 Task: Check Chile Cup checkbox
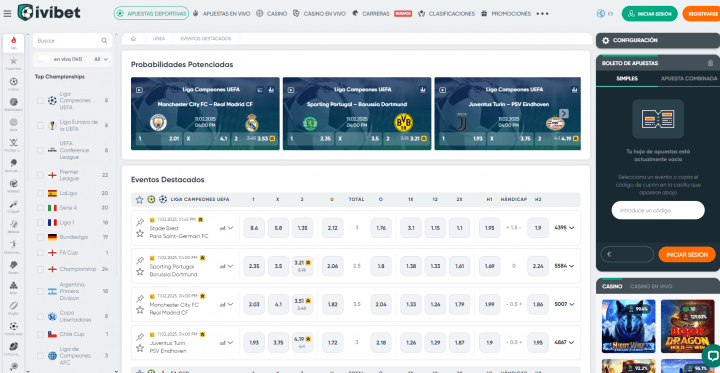40,334
